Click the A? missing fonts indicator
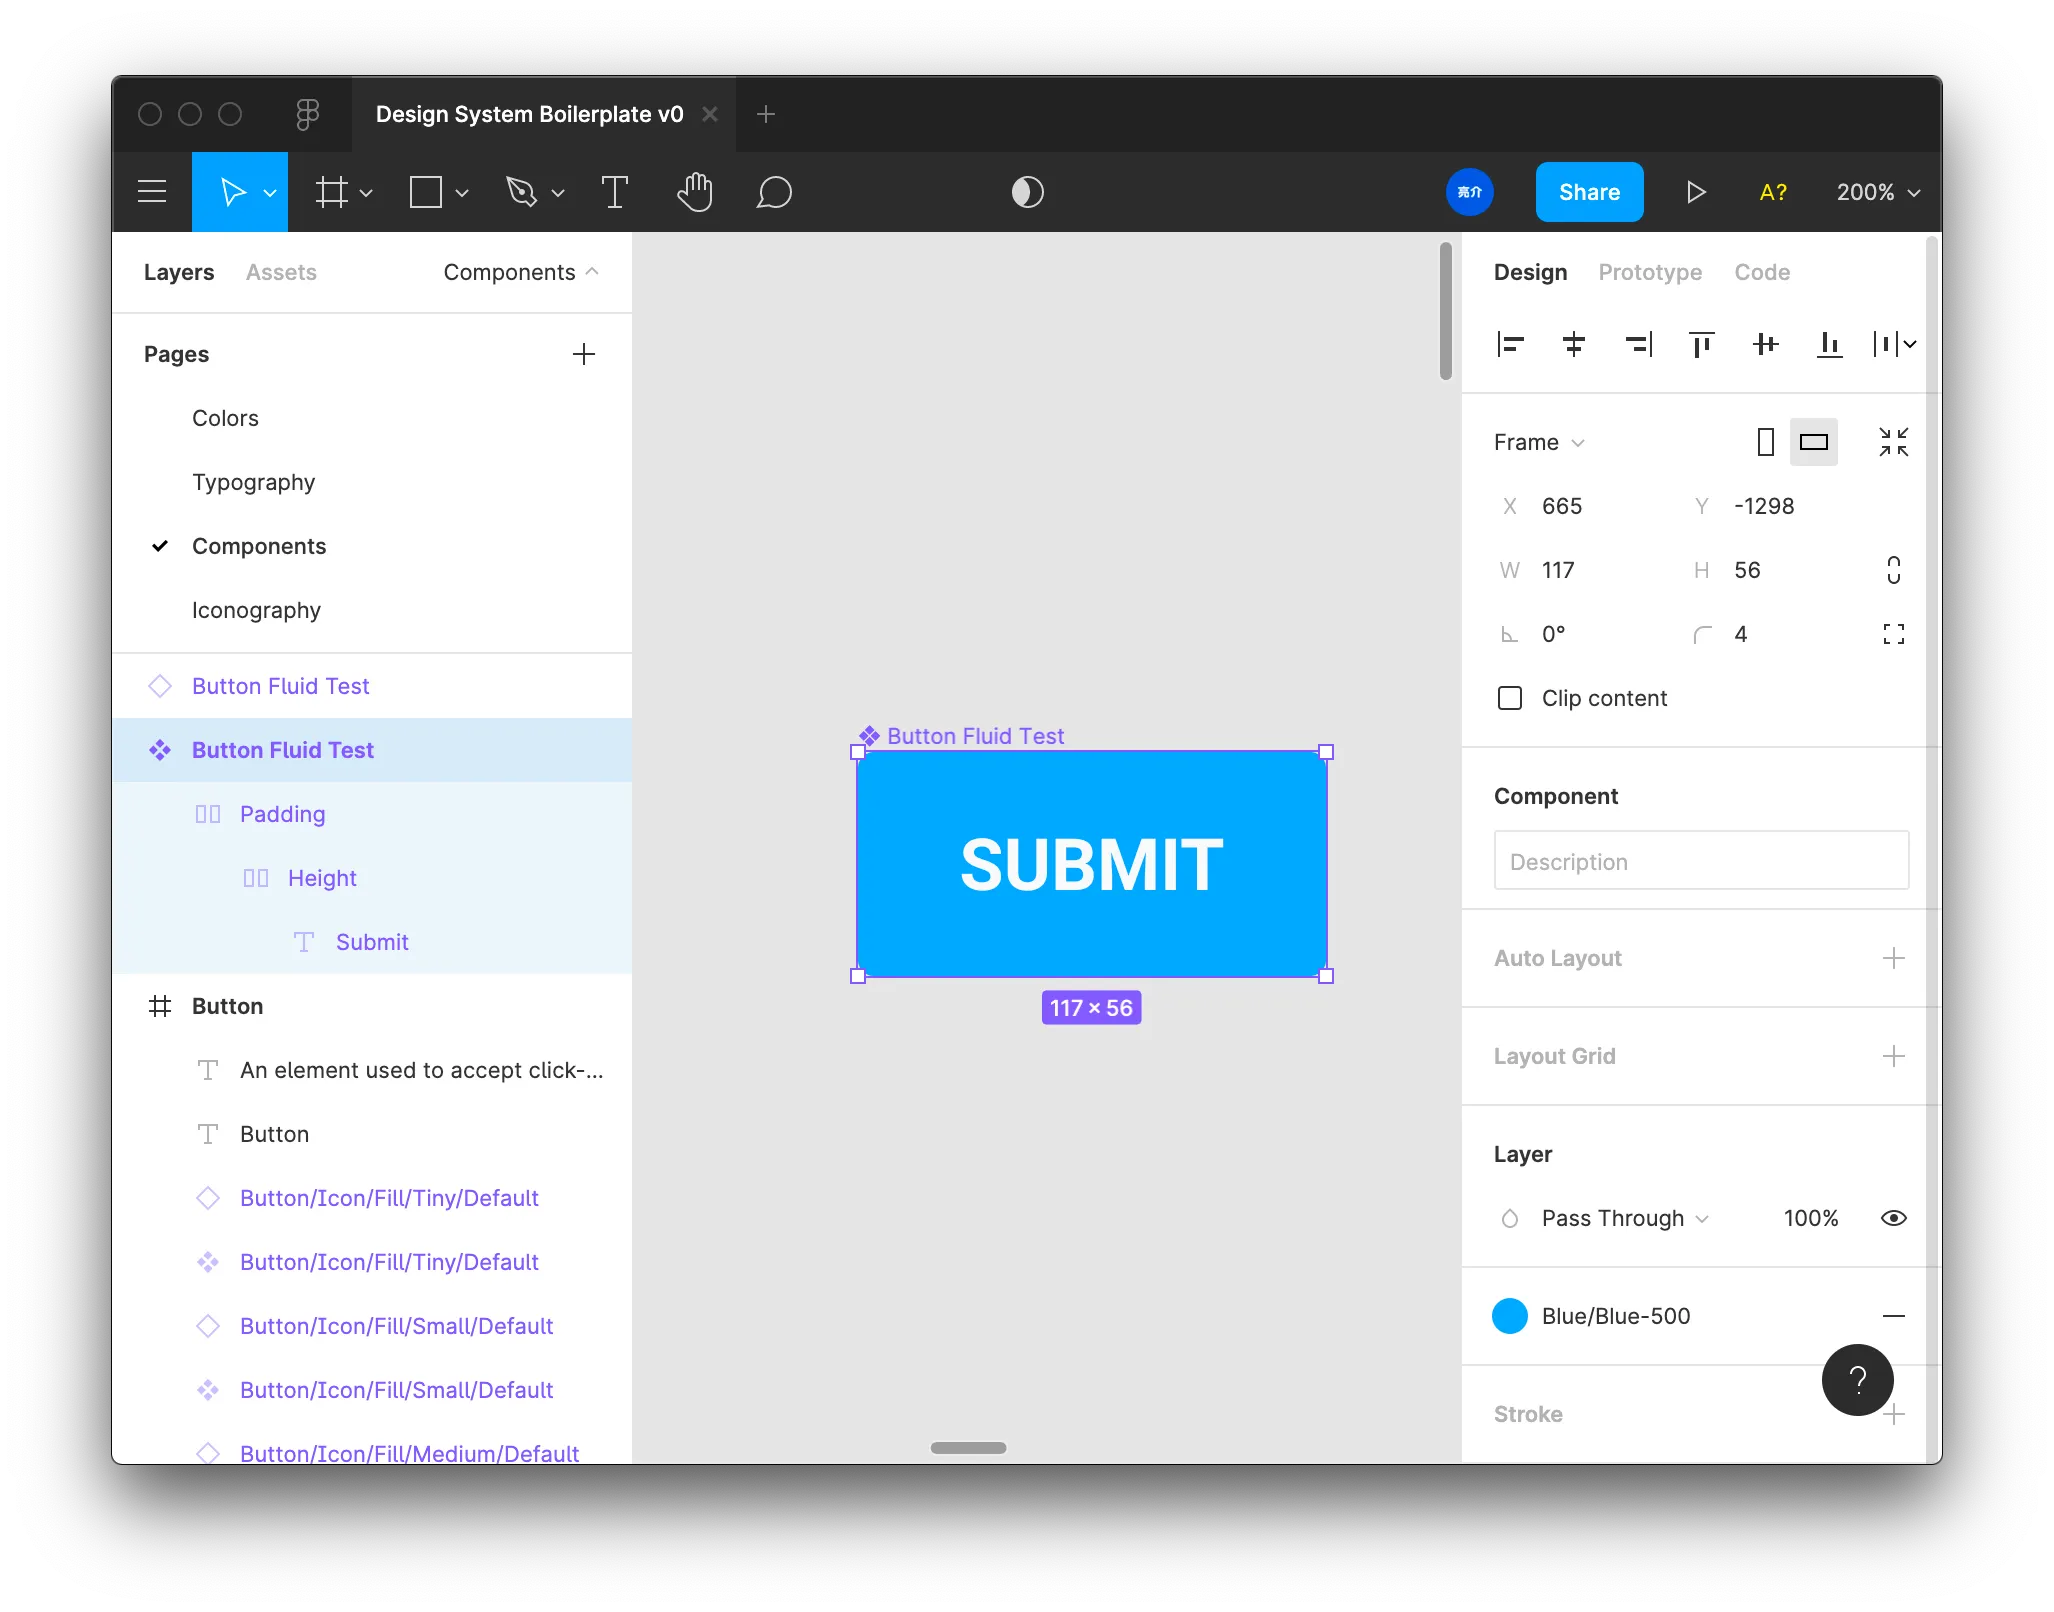Screen dimensions: 2054x1612 (x=1773, y=192)
